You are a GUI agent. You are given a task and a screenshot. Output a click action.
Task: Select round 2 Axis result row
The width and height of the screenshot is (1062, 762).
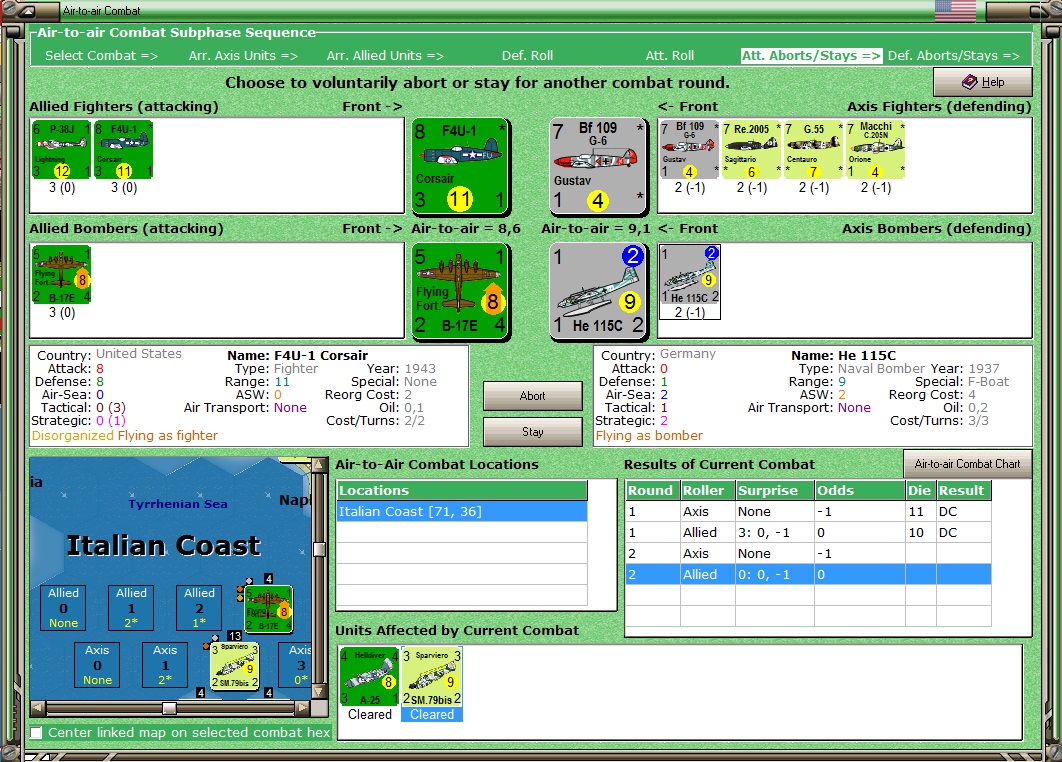point(808,553)
